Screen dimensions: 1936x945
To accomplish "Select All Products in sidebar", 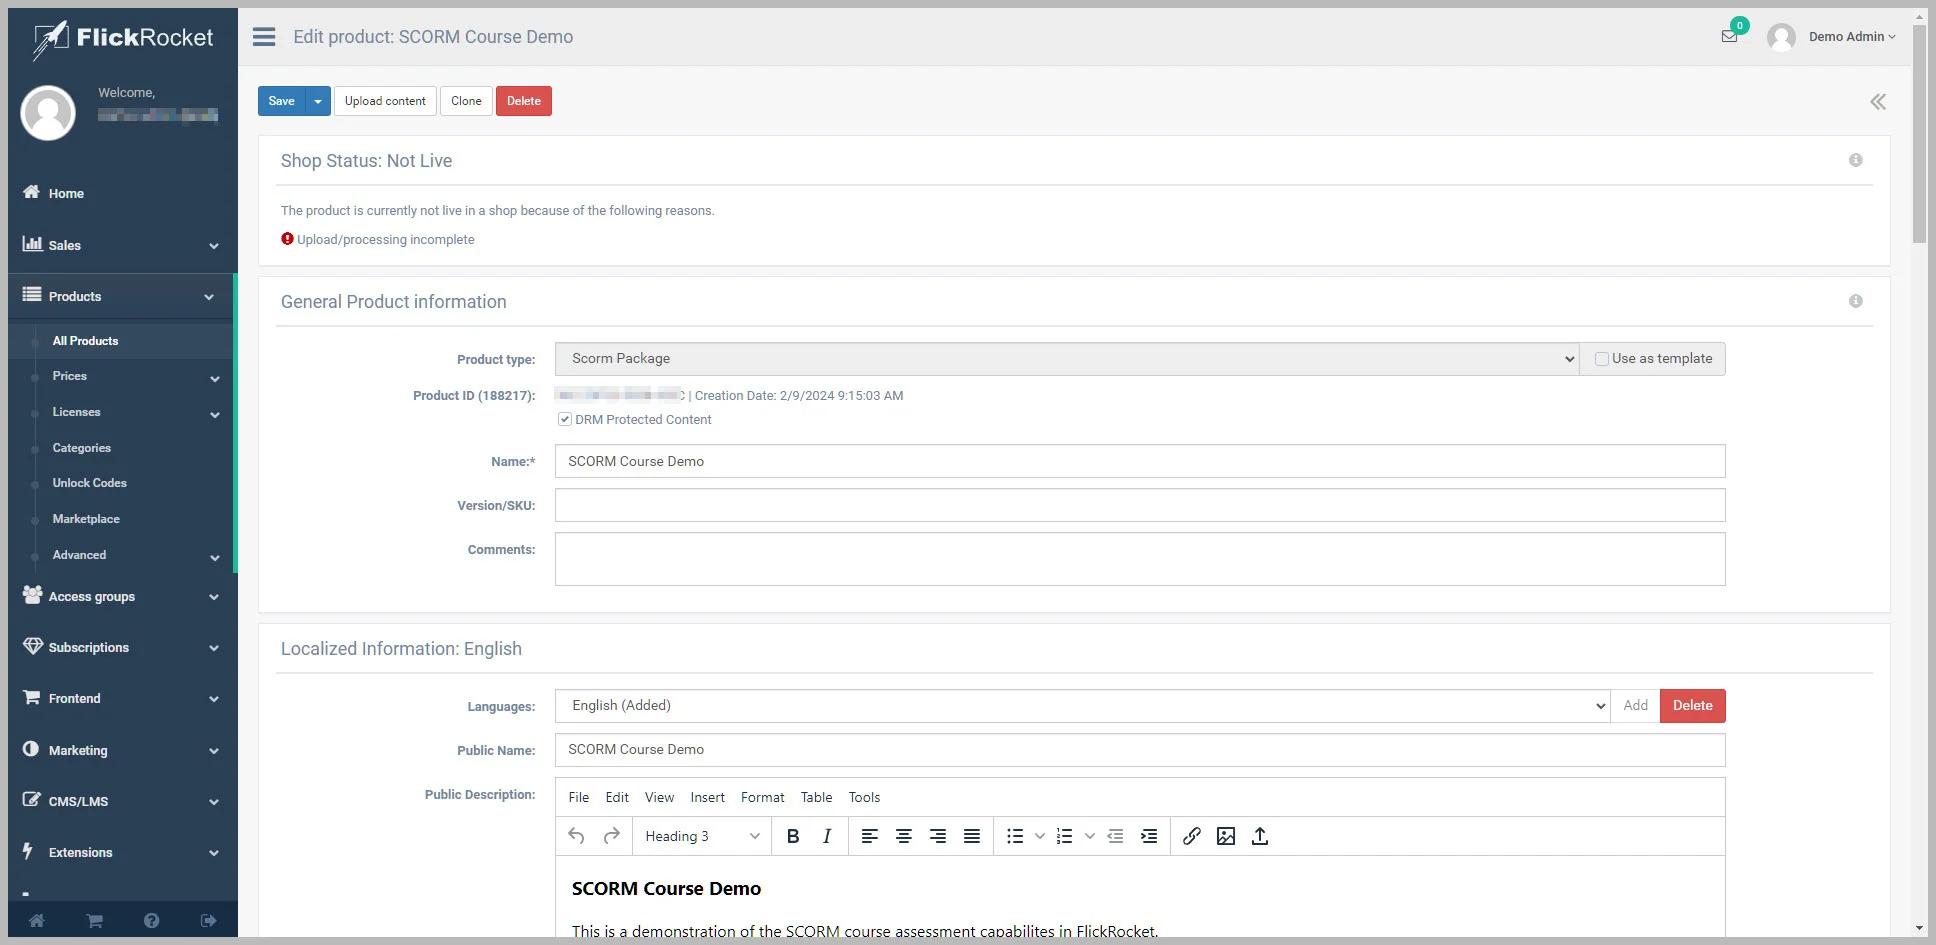I will point(85,341).
